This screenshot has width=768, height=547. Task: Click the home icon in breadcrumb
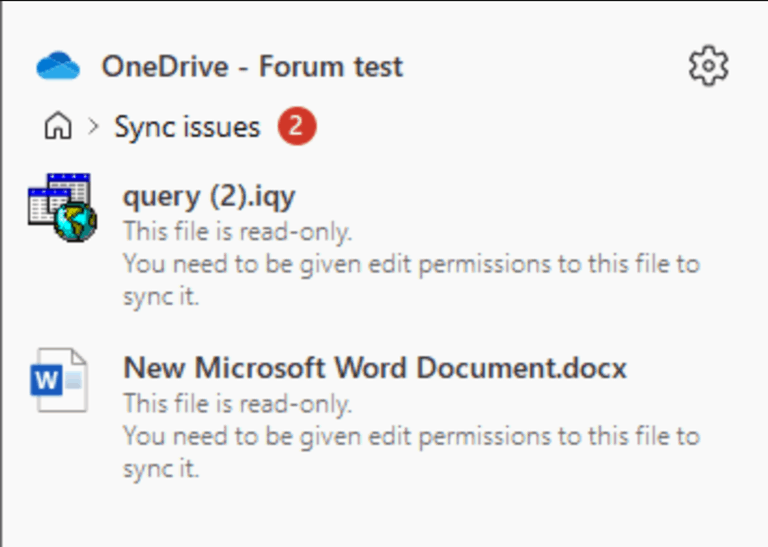point(58,127)
